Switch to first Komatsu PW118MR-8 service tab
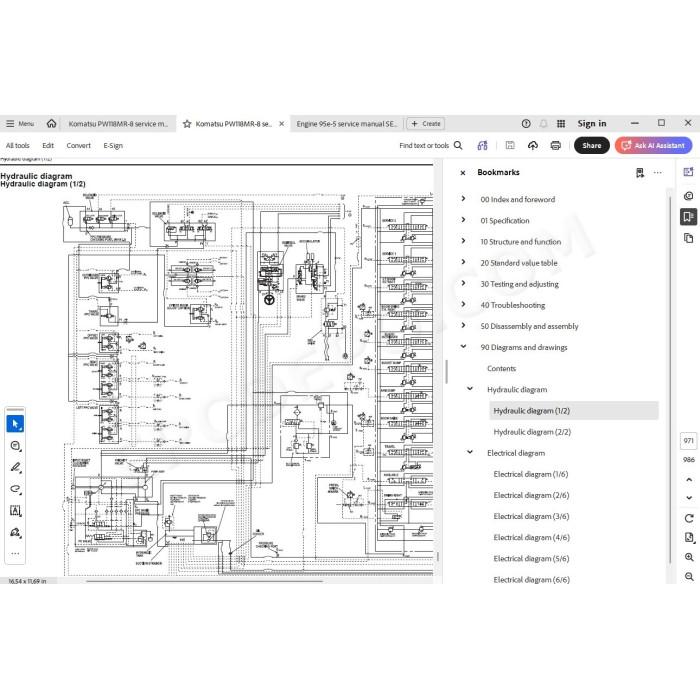 pyautogui.click(x=118, y=124)
